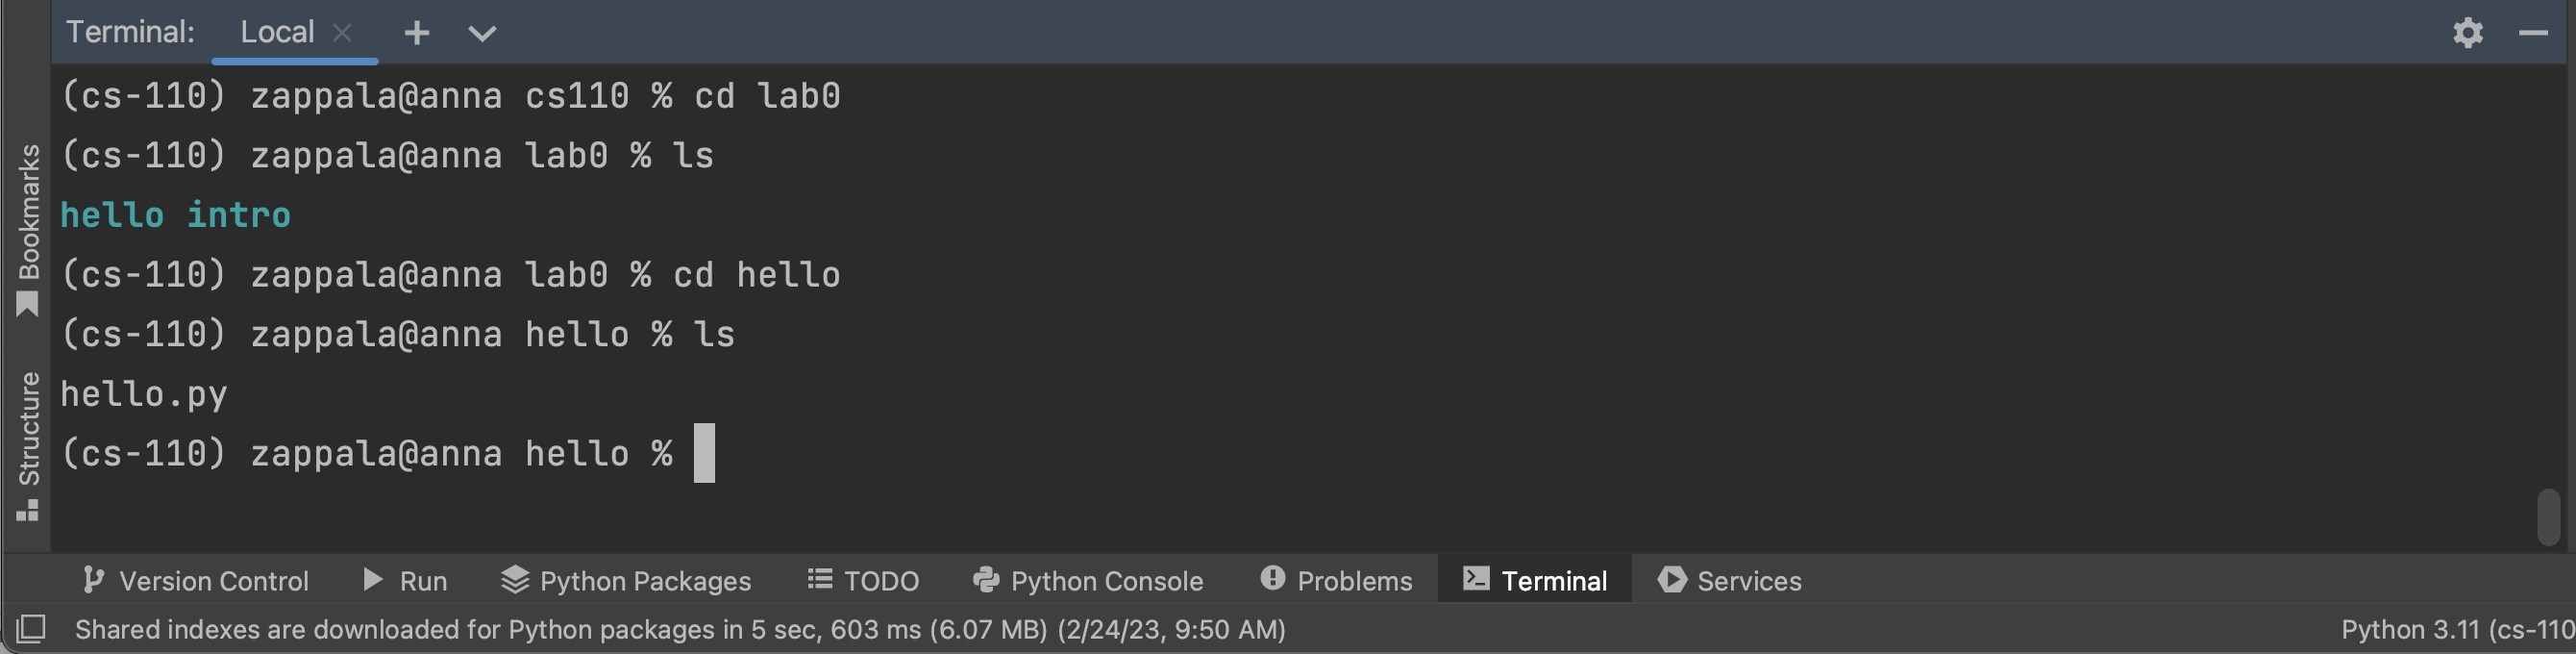Open the Python 3.11 interpreter selector
This screenshot has height=654, width=2576.
2457,630
